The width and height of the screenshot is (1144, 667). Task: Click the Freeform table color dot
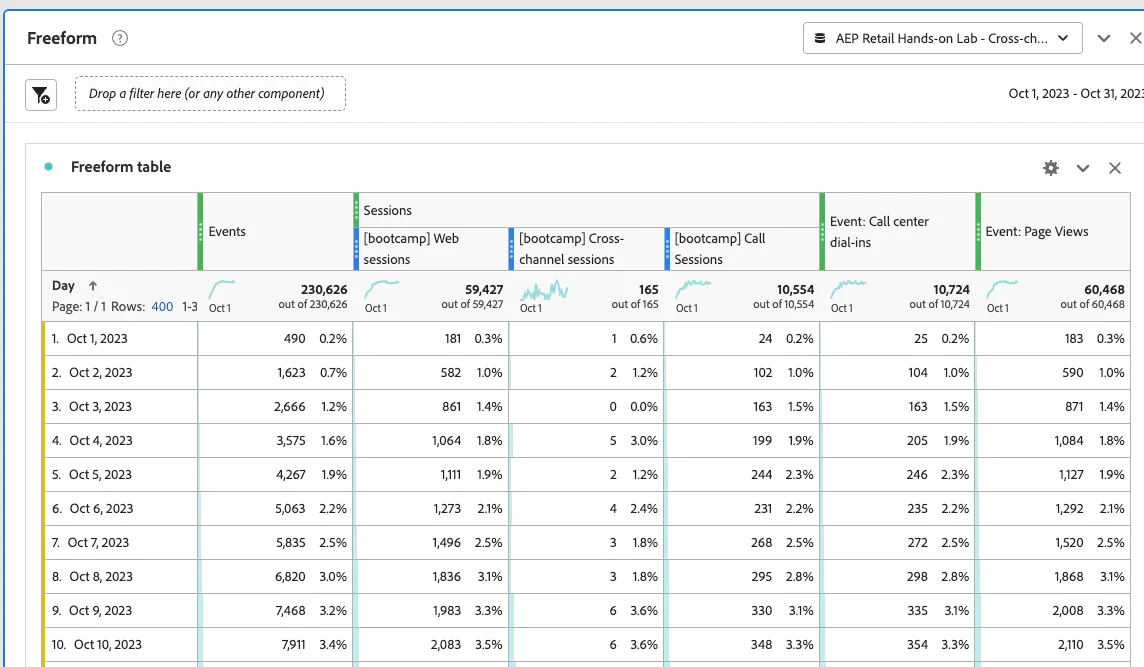pyautogui.click(x=48, y=166)
